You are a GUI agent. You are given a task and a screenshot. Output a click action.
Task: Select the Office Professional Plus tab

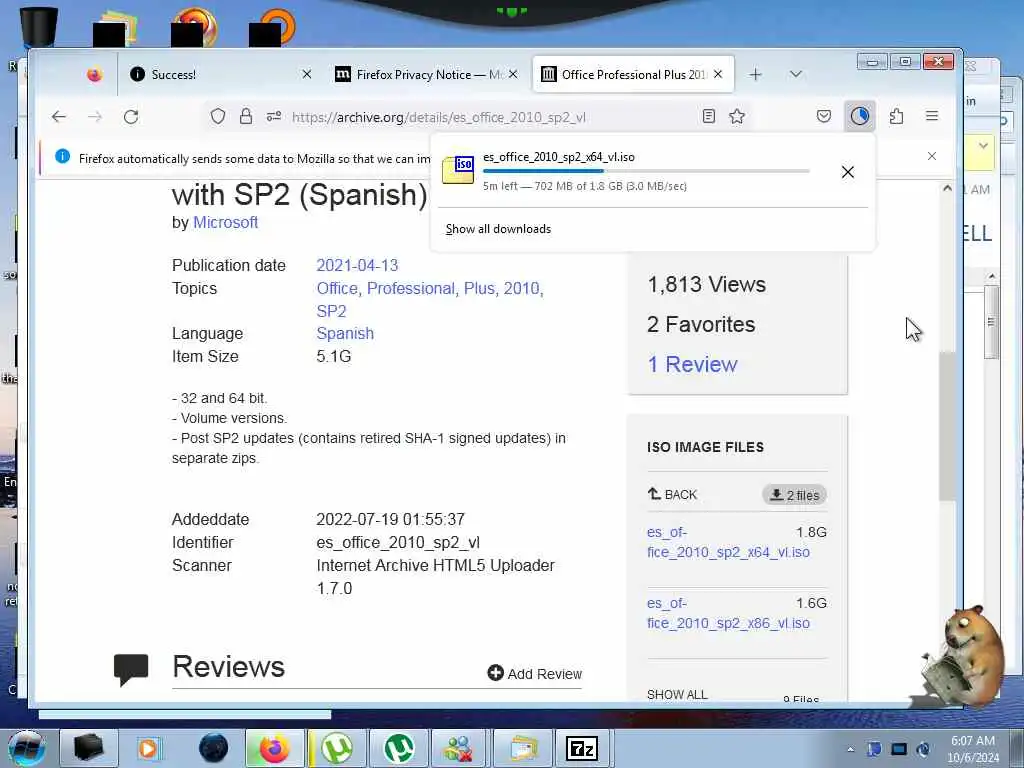[633, 74]
